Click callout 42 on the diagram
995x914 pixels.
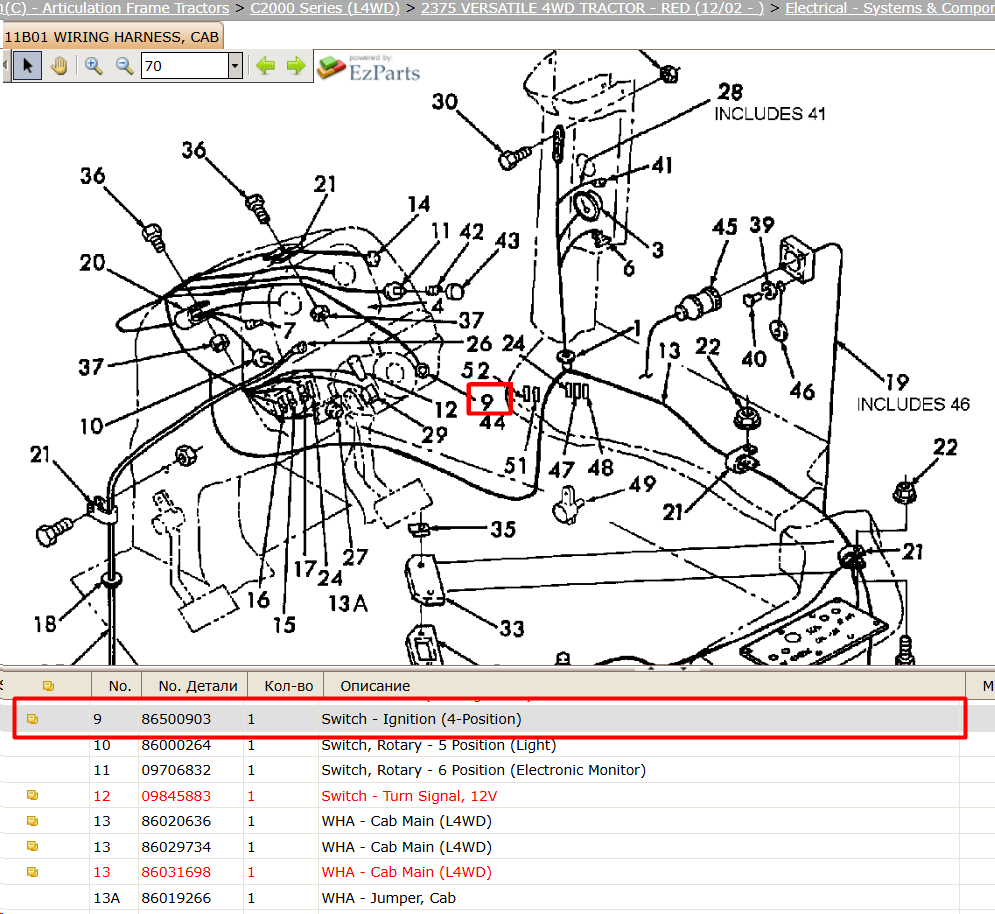[x=471, y=231]
